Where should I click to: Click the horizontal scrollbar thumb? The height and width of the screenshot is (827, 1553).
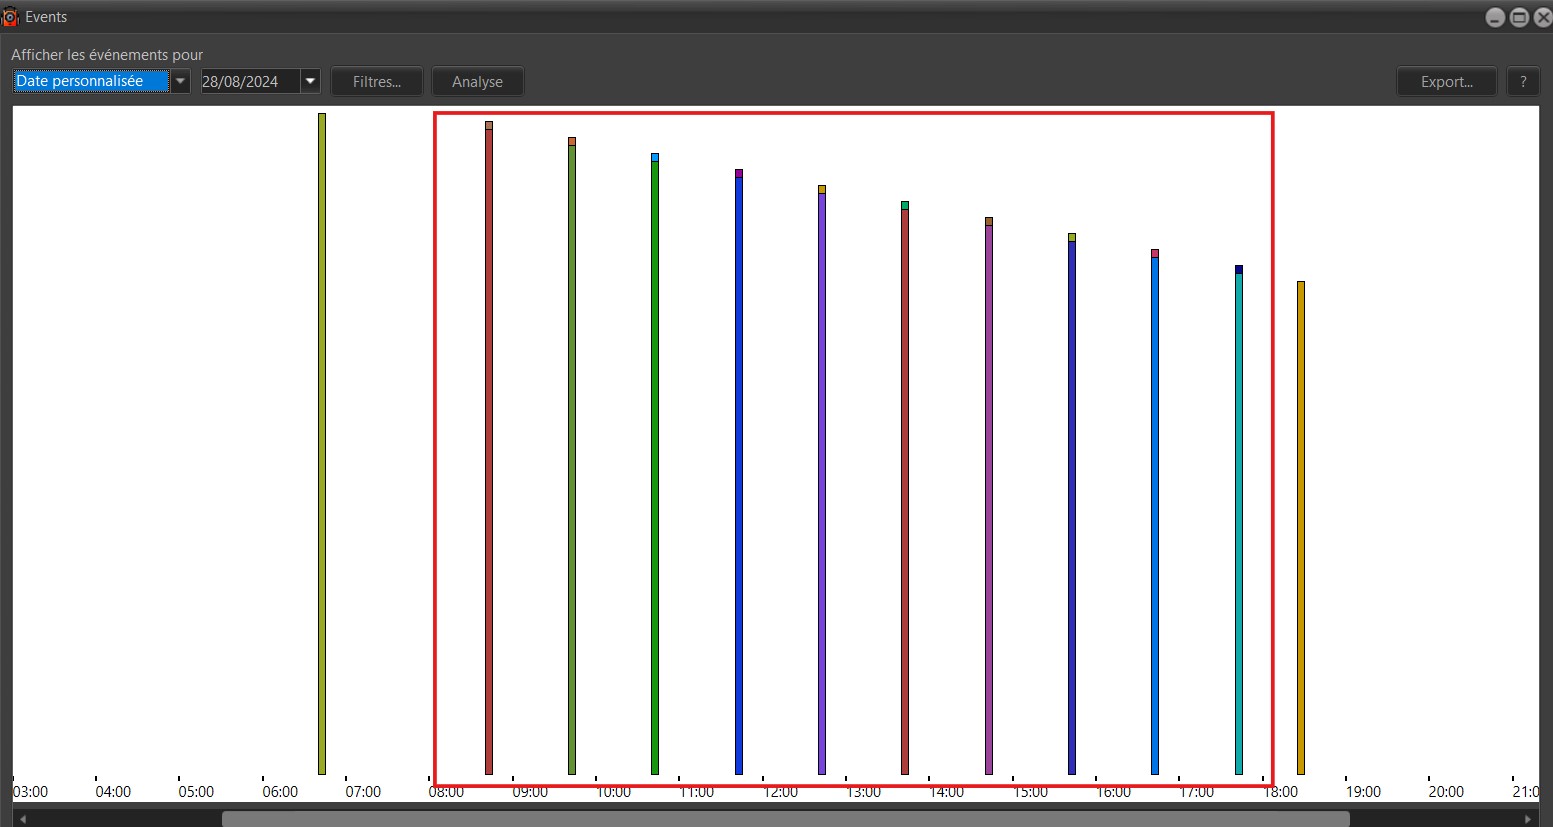click(785, 819)
